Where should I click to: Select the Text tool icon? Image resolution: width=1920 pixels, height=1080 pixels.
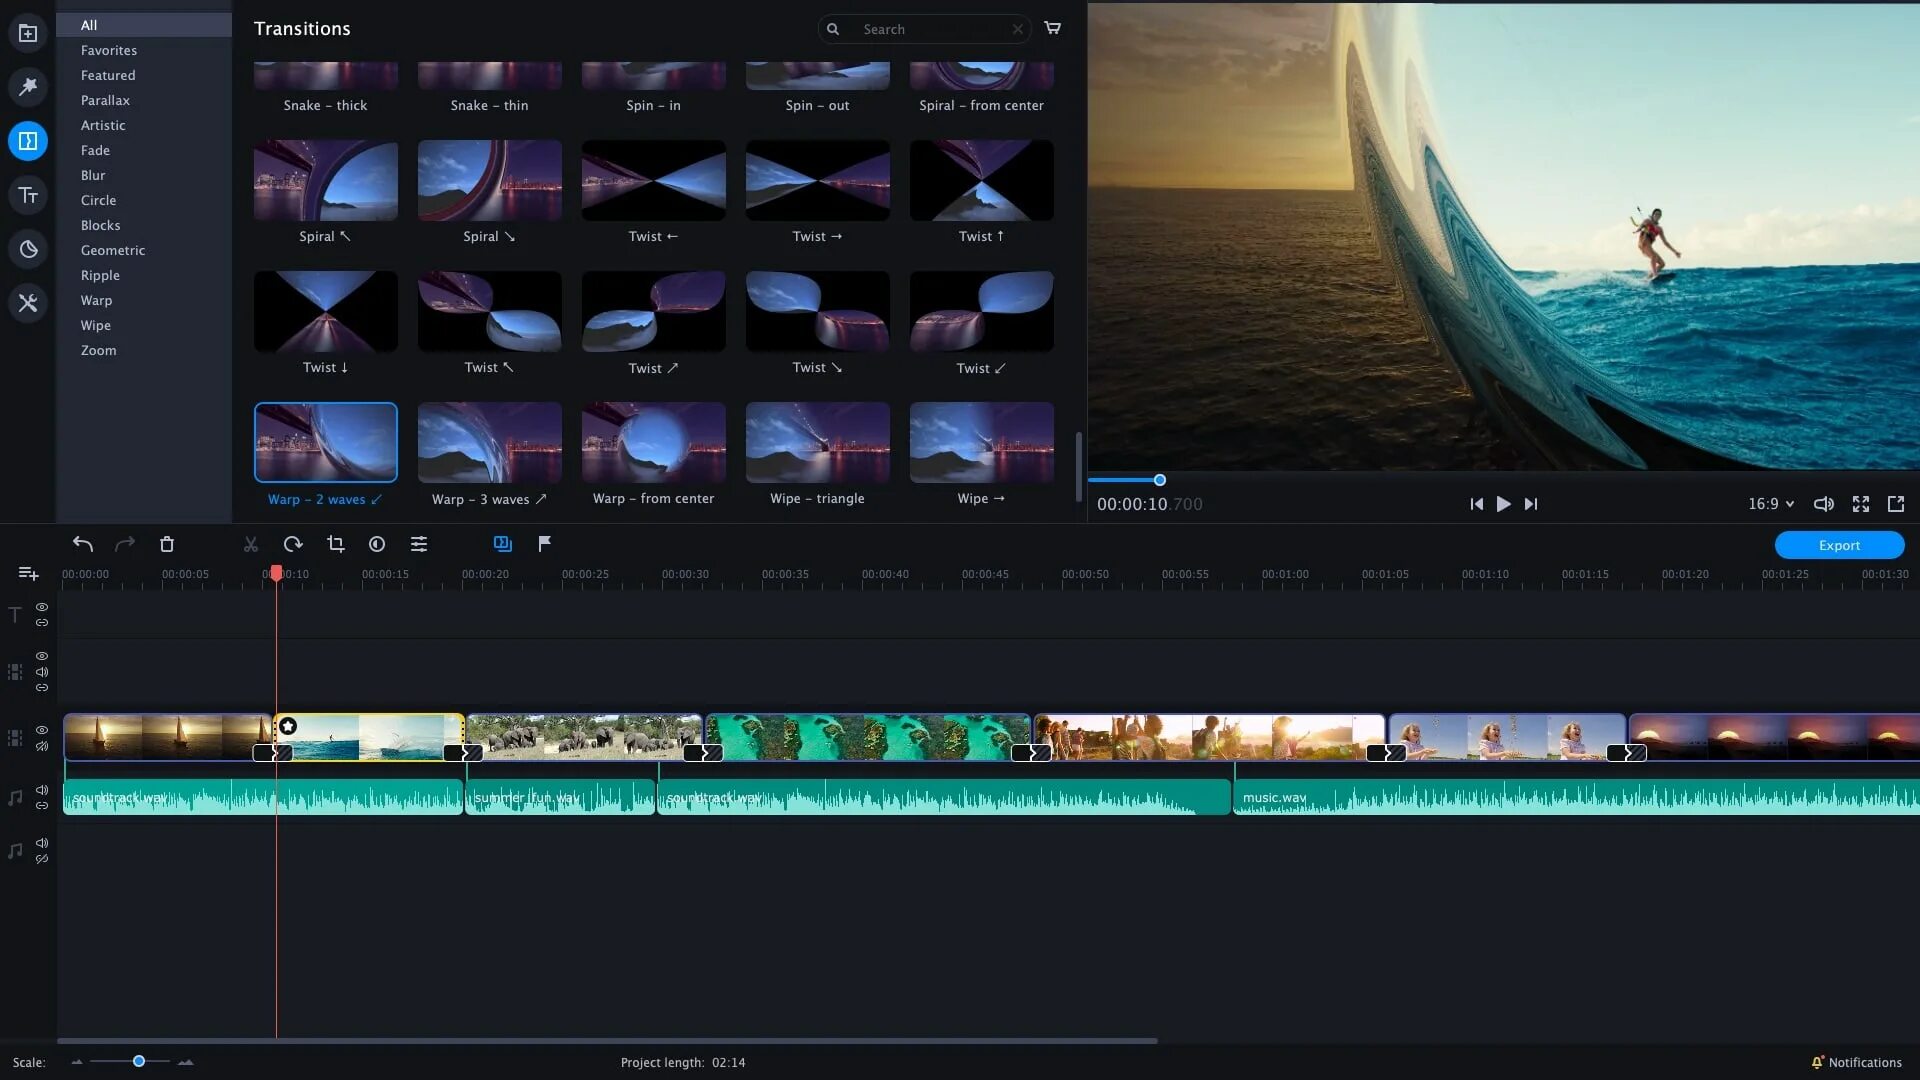[28, 195]
